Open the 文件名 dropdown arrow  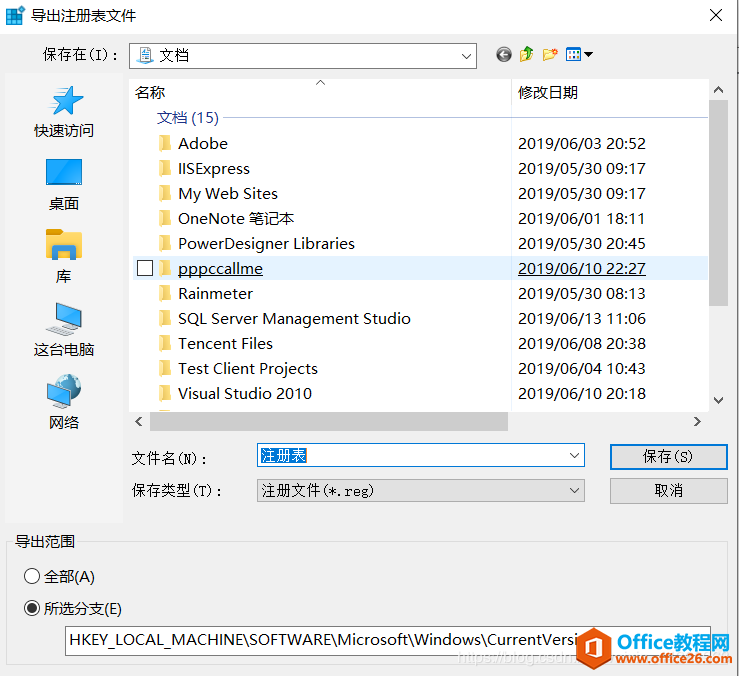click(x=574, y=455)
